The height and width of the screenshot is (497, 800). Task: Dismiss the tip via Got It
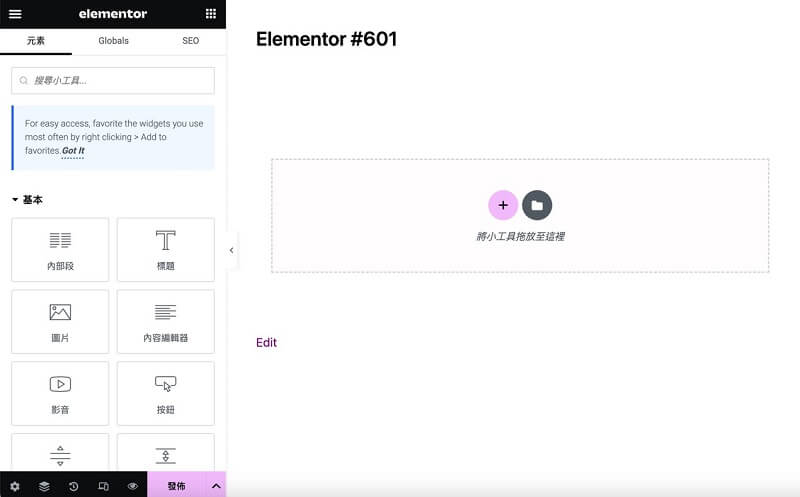coord(73,151)
